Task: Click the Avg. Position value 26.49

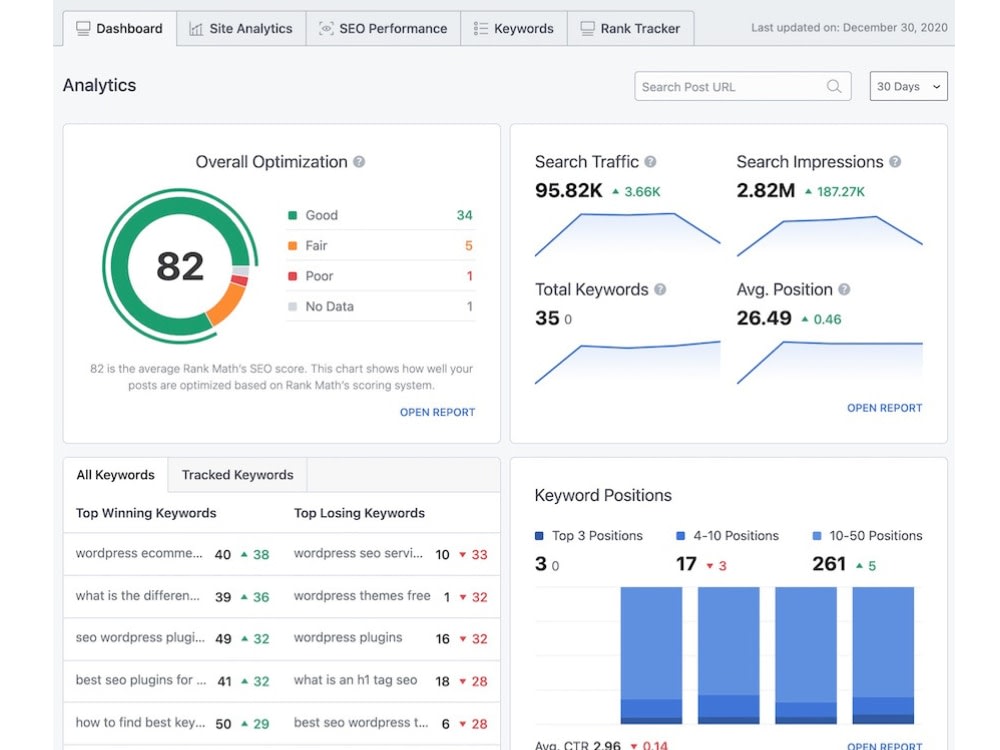Action: click(764, 318)
